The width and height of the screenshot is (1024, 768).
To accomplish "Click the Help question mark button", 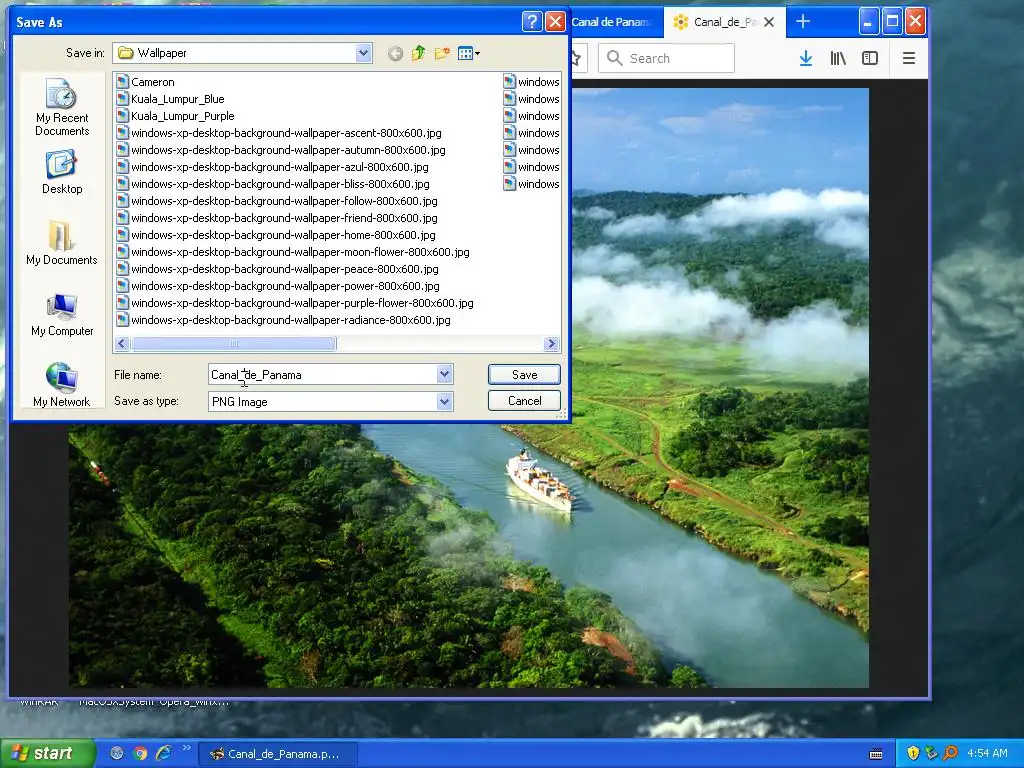I will (x=532, y=22).
